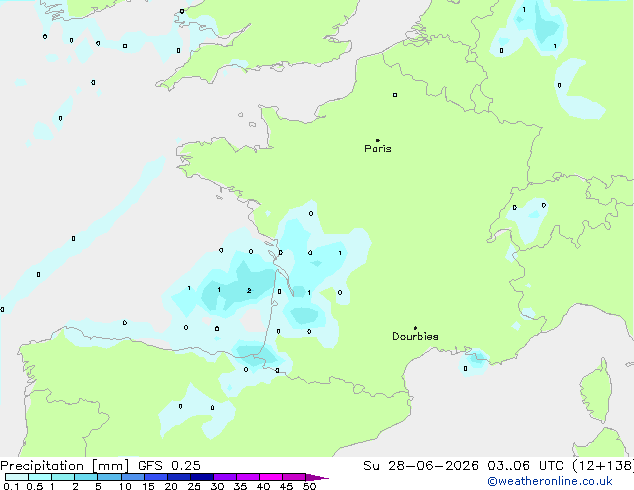This screenshot has width=634, height=490.
Task: Pick the 15–20 mm legend swatch
Action: coord(155,477)
